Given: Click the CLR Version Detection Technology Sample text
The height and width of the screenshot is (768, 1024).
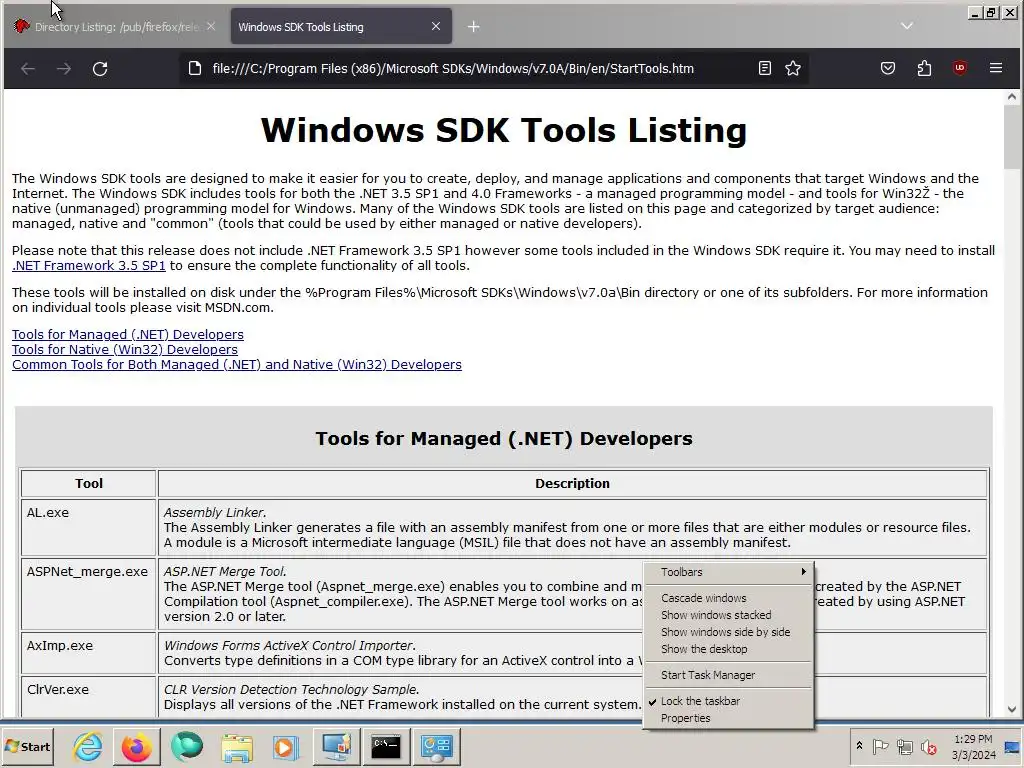Looking at the screenshot, I should [291, 690].
